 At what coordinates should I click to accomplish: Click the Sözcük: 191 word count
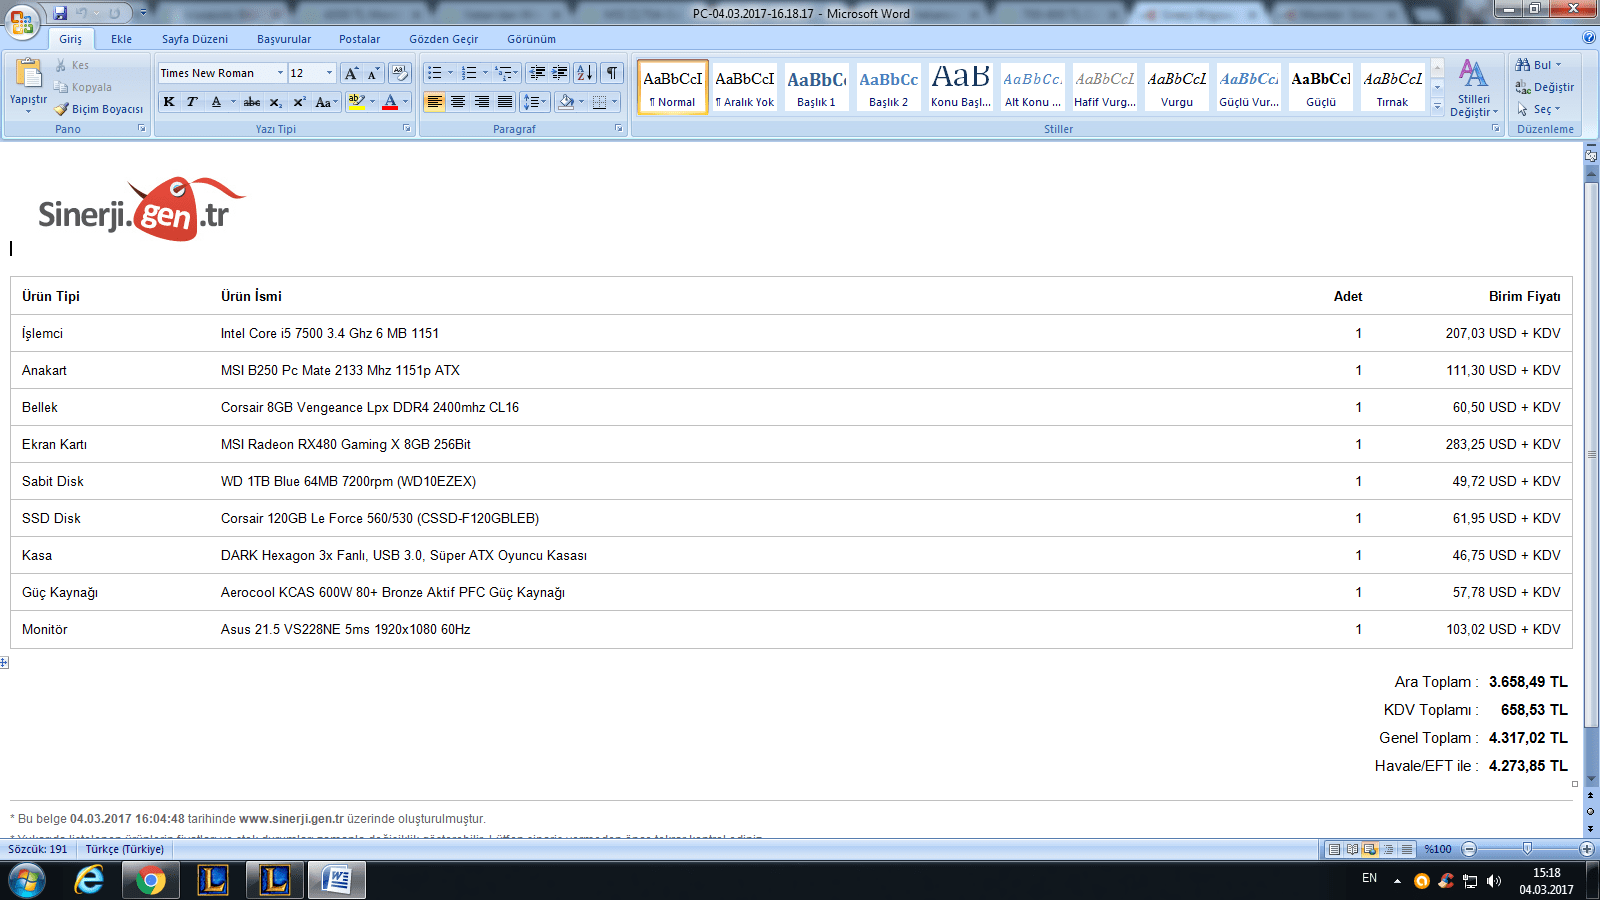(38, 849)
